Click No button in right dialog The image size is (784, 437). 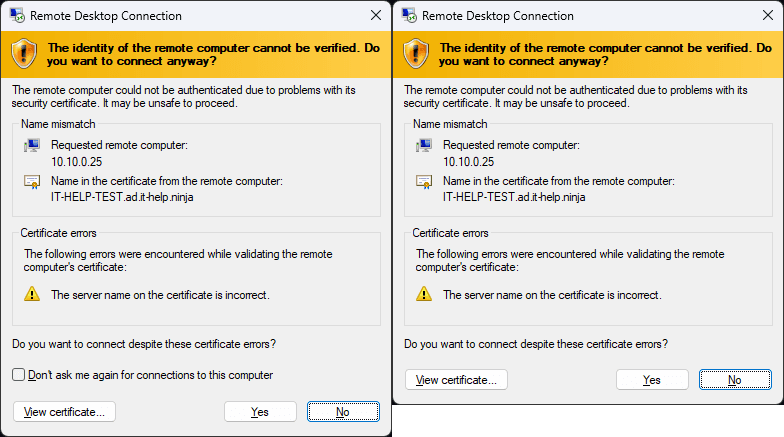(735, 380)
